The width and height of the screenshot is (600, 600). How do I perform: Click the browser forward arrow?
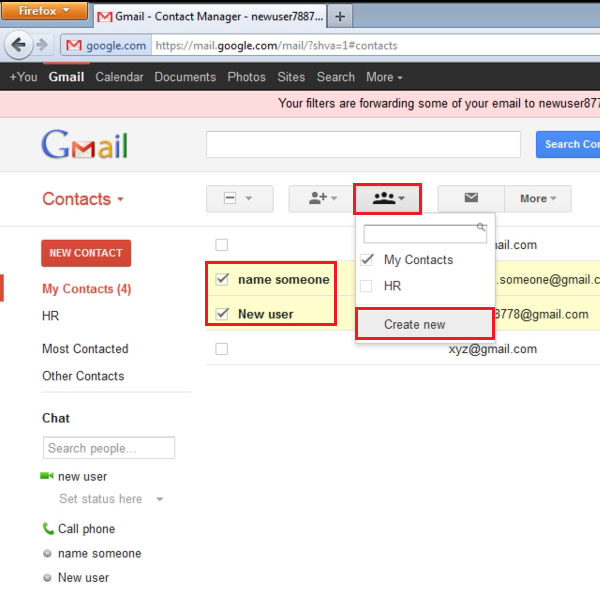point(42,45)
